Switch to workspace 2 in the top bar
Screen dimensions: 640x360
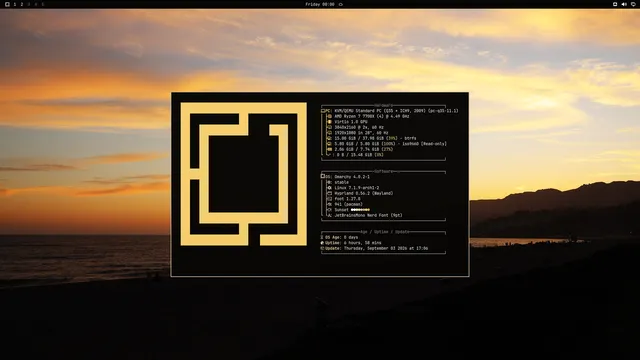(22, 4)
